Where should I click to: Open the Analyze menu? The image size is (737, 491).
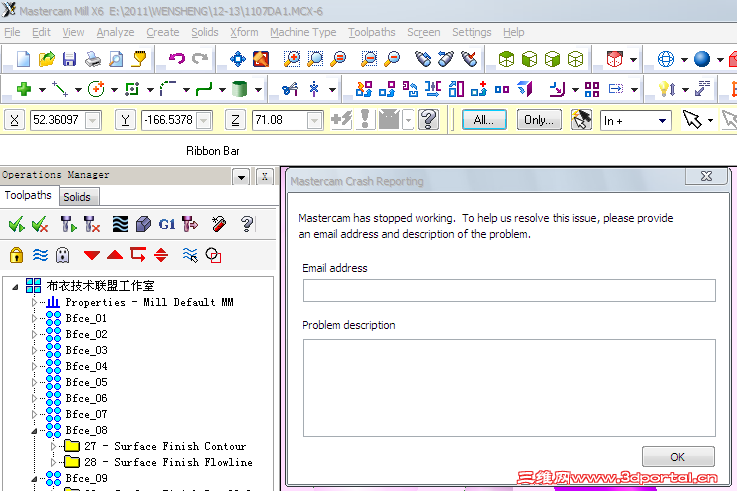click(x=115, y=32)
